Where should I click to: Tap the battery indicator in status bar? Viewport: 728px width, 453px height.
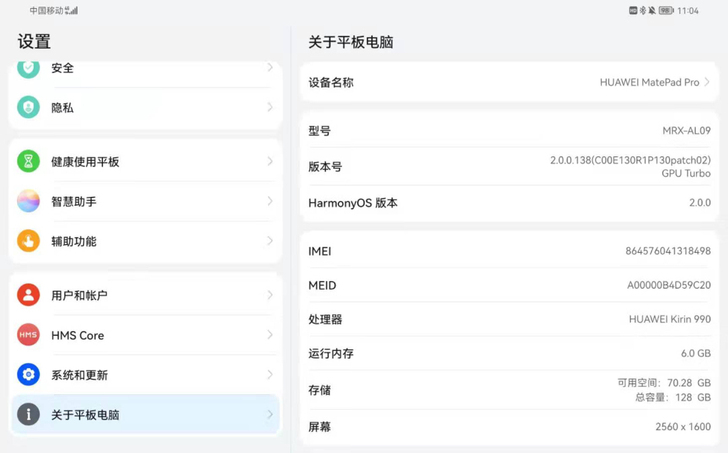(666, 10)
